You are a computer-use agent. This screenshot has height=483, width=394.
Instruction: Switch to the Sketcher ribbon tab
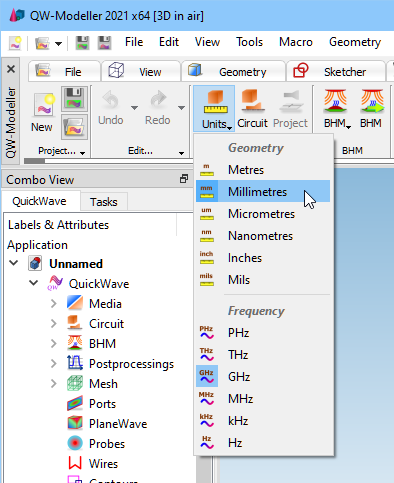[336, 71]
